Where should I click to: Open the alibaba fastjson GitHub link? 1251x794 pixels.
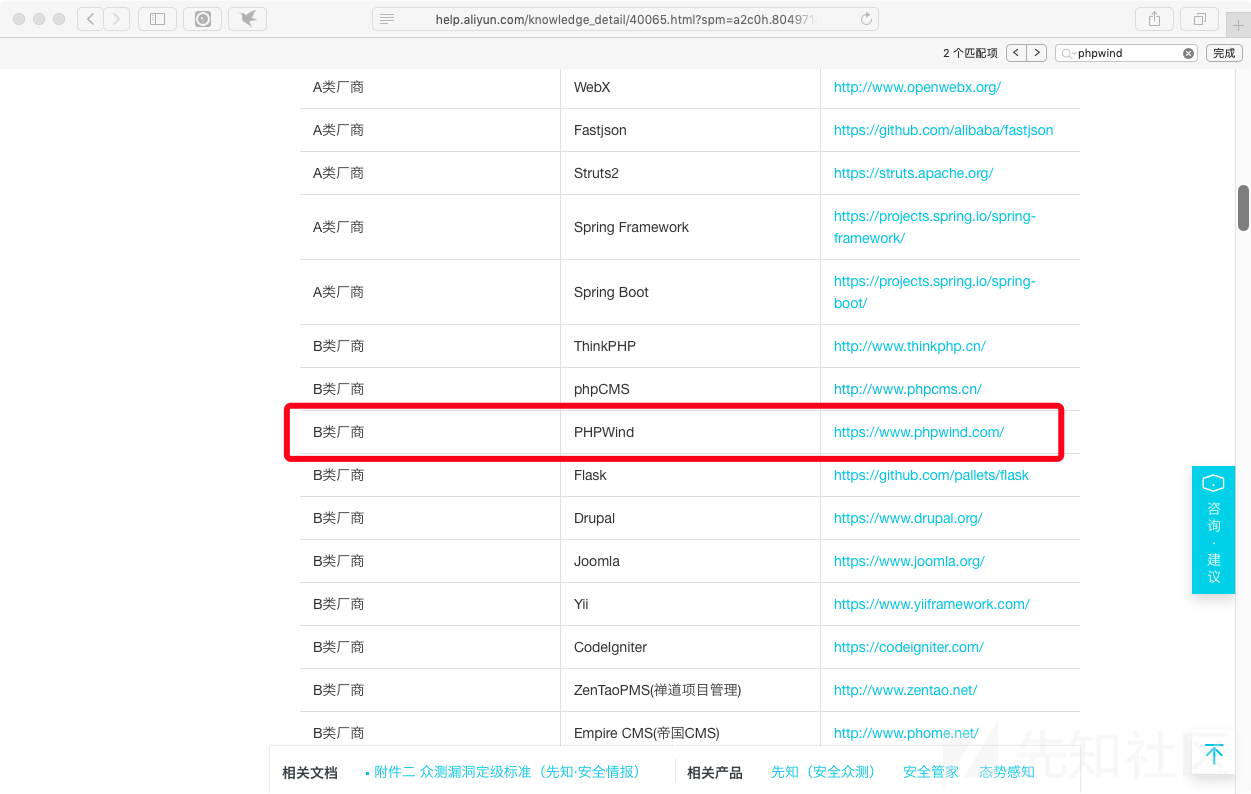click(943, 130)
